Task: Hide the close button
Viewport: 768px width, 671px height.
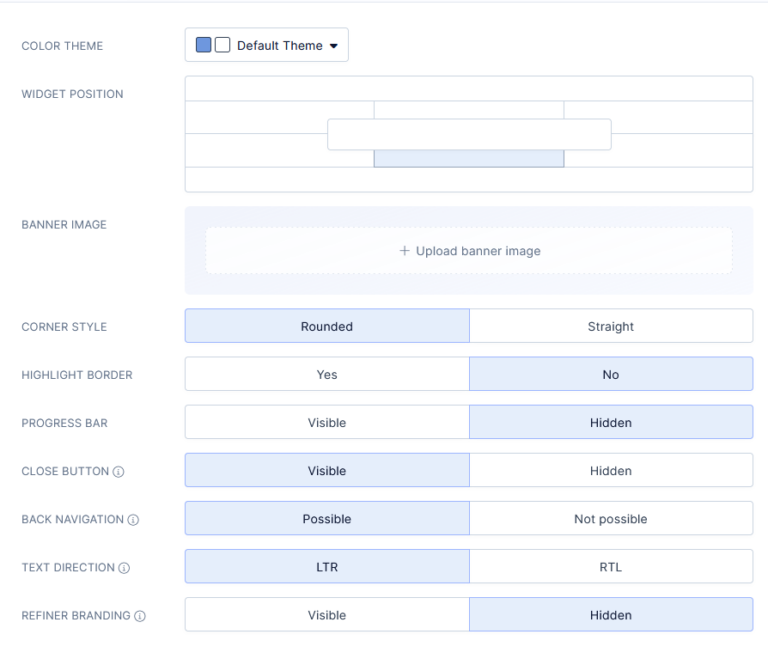Action: tap(610, 470)
